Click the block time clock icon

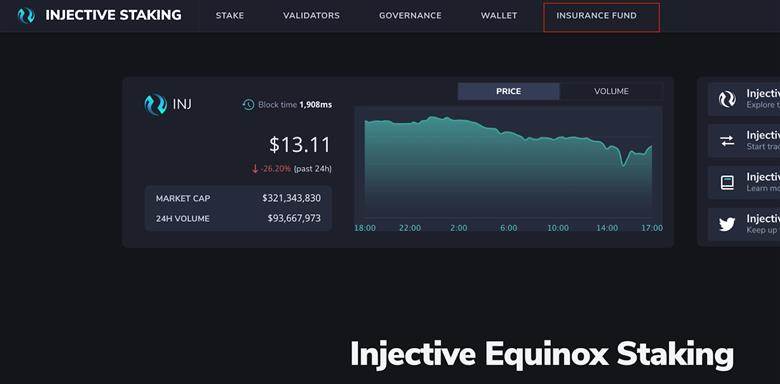click(248, 104)
